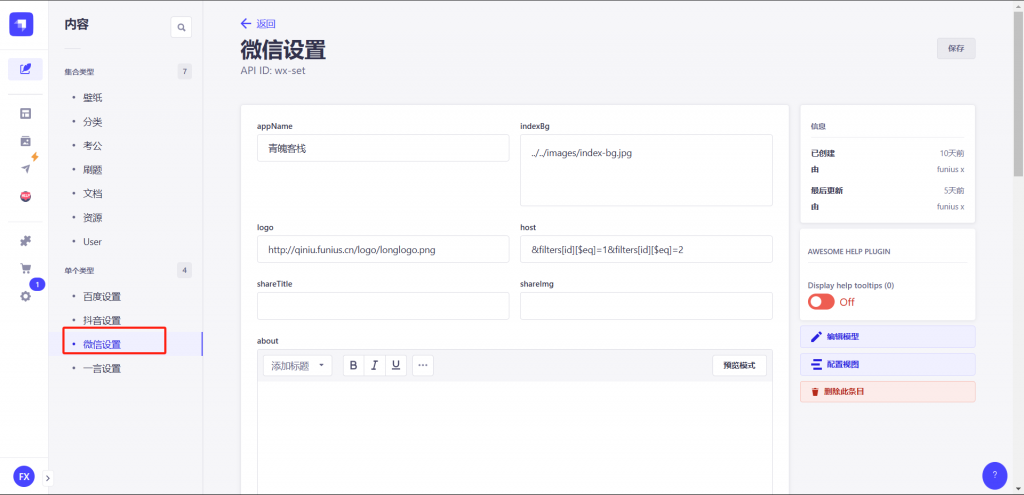Click the 预览模式 preview mode button

coord(739,366)
